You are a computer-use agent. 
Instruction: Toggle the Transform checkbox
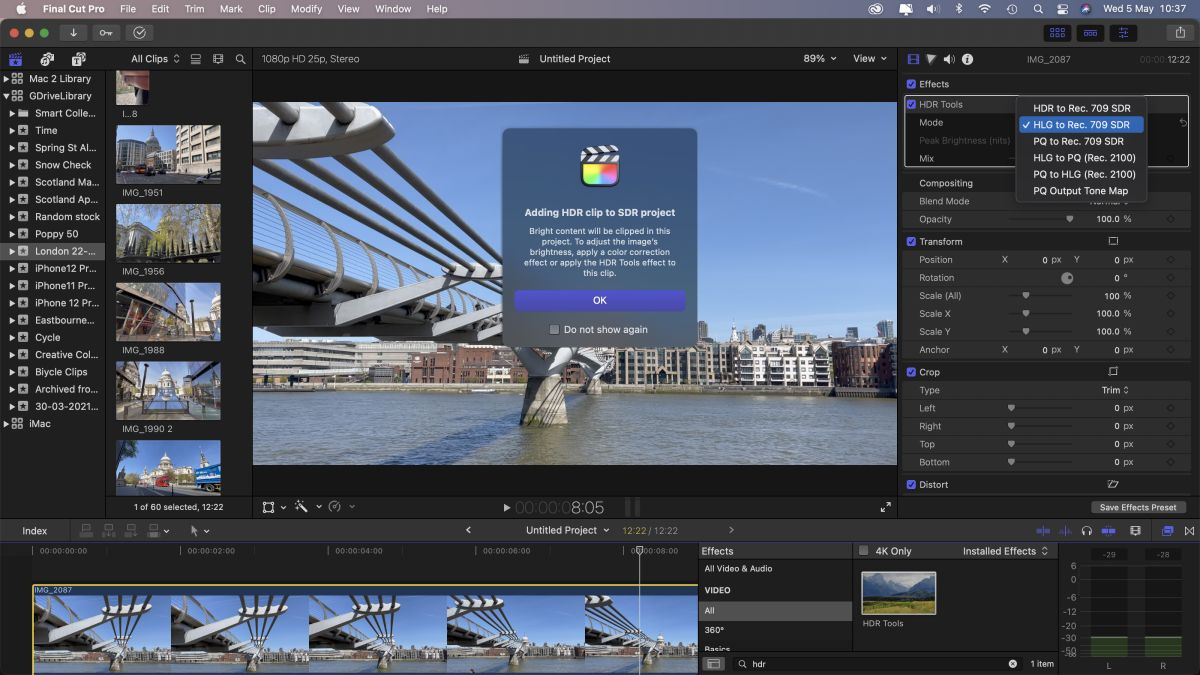coord(911,241)
